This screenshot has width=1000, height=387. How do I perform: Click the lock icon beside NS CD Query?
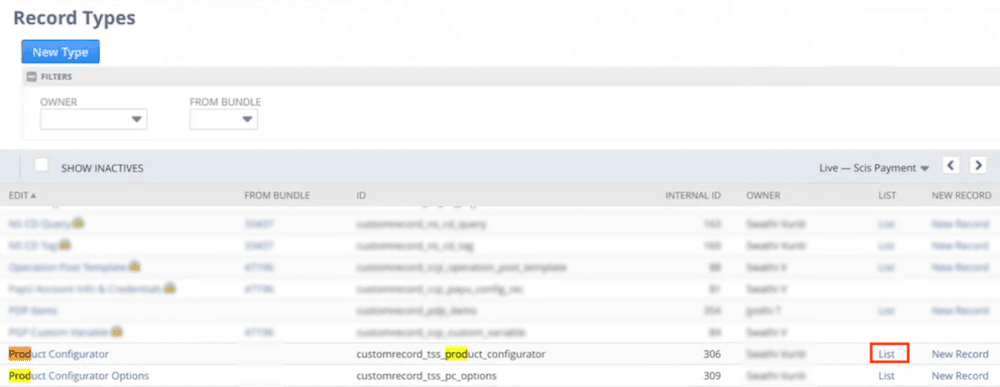click(78, 224)
